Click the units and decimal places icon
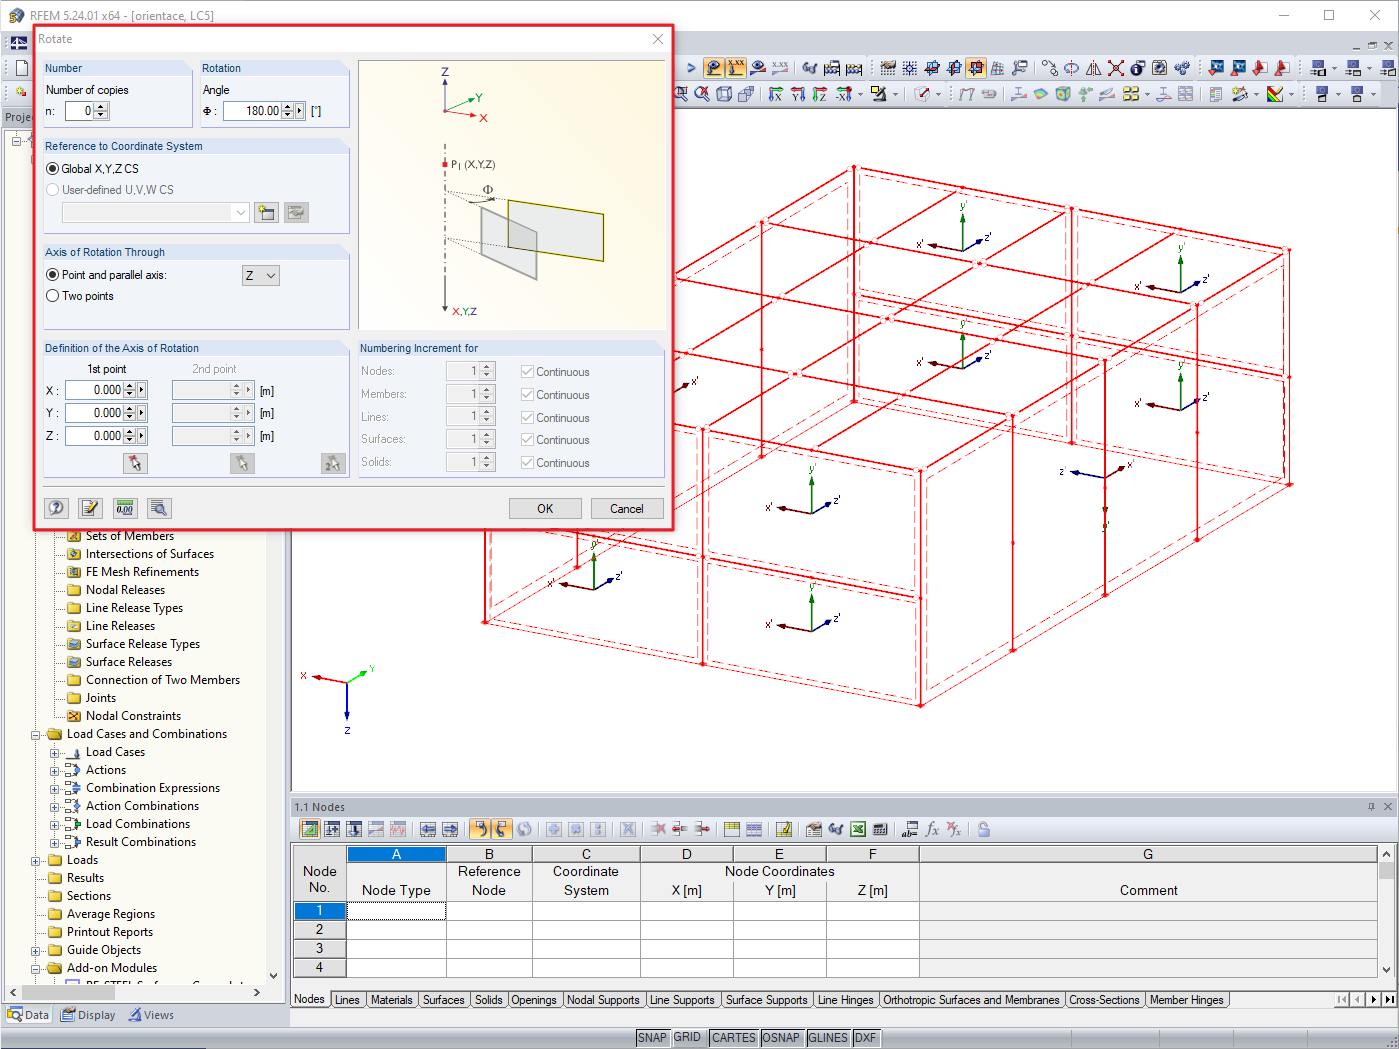This screenshot has height=1049, width=1399. [x=124, y=508]
